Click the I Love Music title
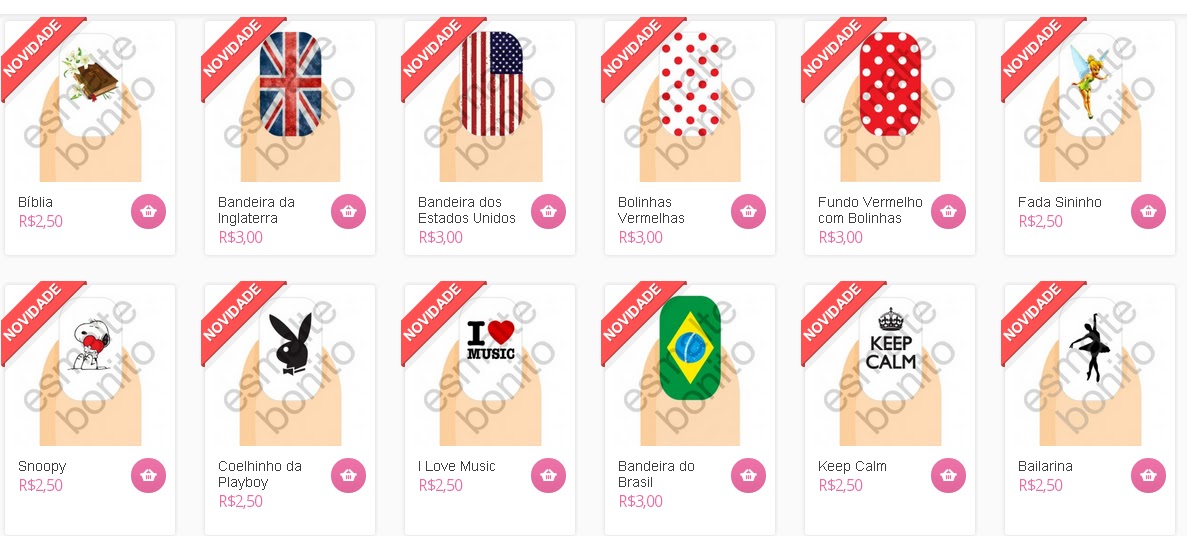Image resolution: width=1187 pixels, height=536 pixels. (x=456, y=466)
